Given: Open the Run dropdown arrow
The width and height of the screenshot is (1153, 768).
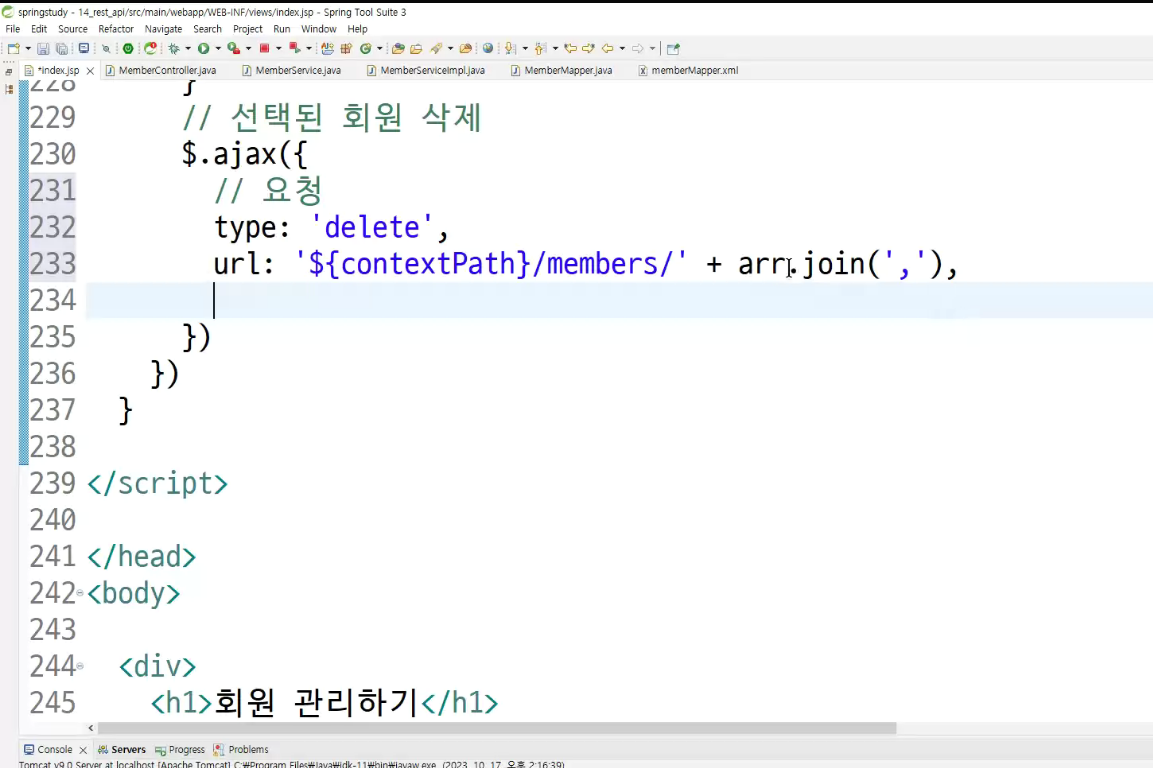Looking at the screenshot, I should click(218, 49).
